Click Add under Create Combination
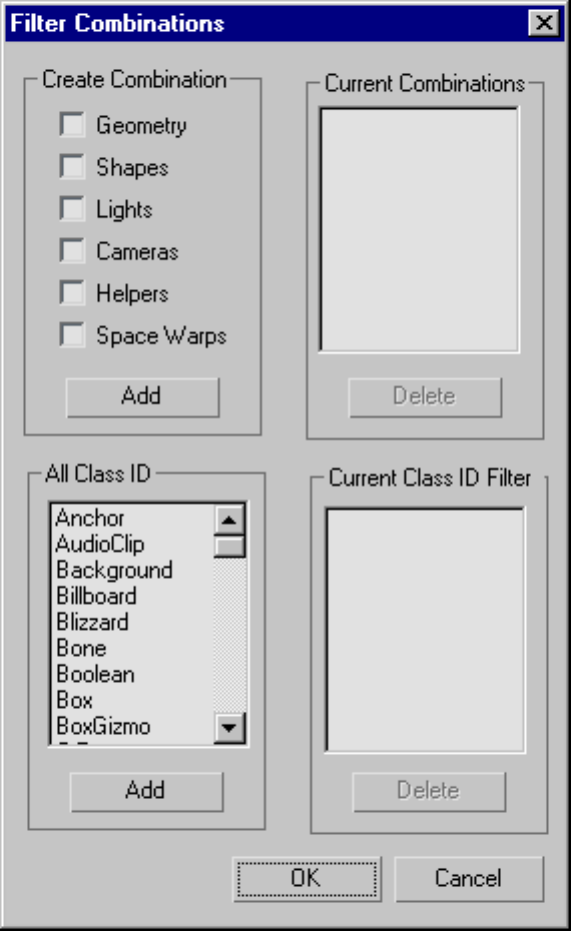 pos(142,397)
